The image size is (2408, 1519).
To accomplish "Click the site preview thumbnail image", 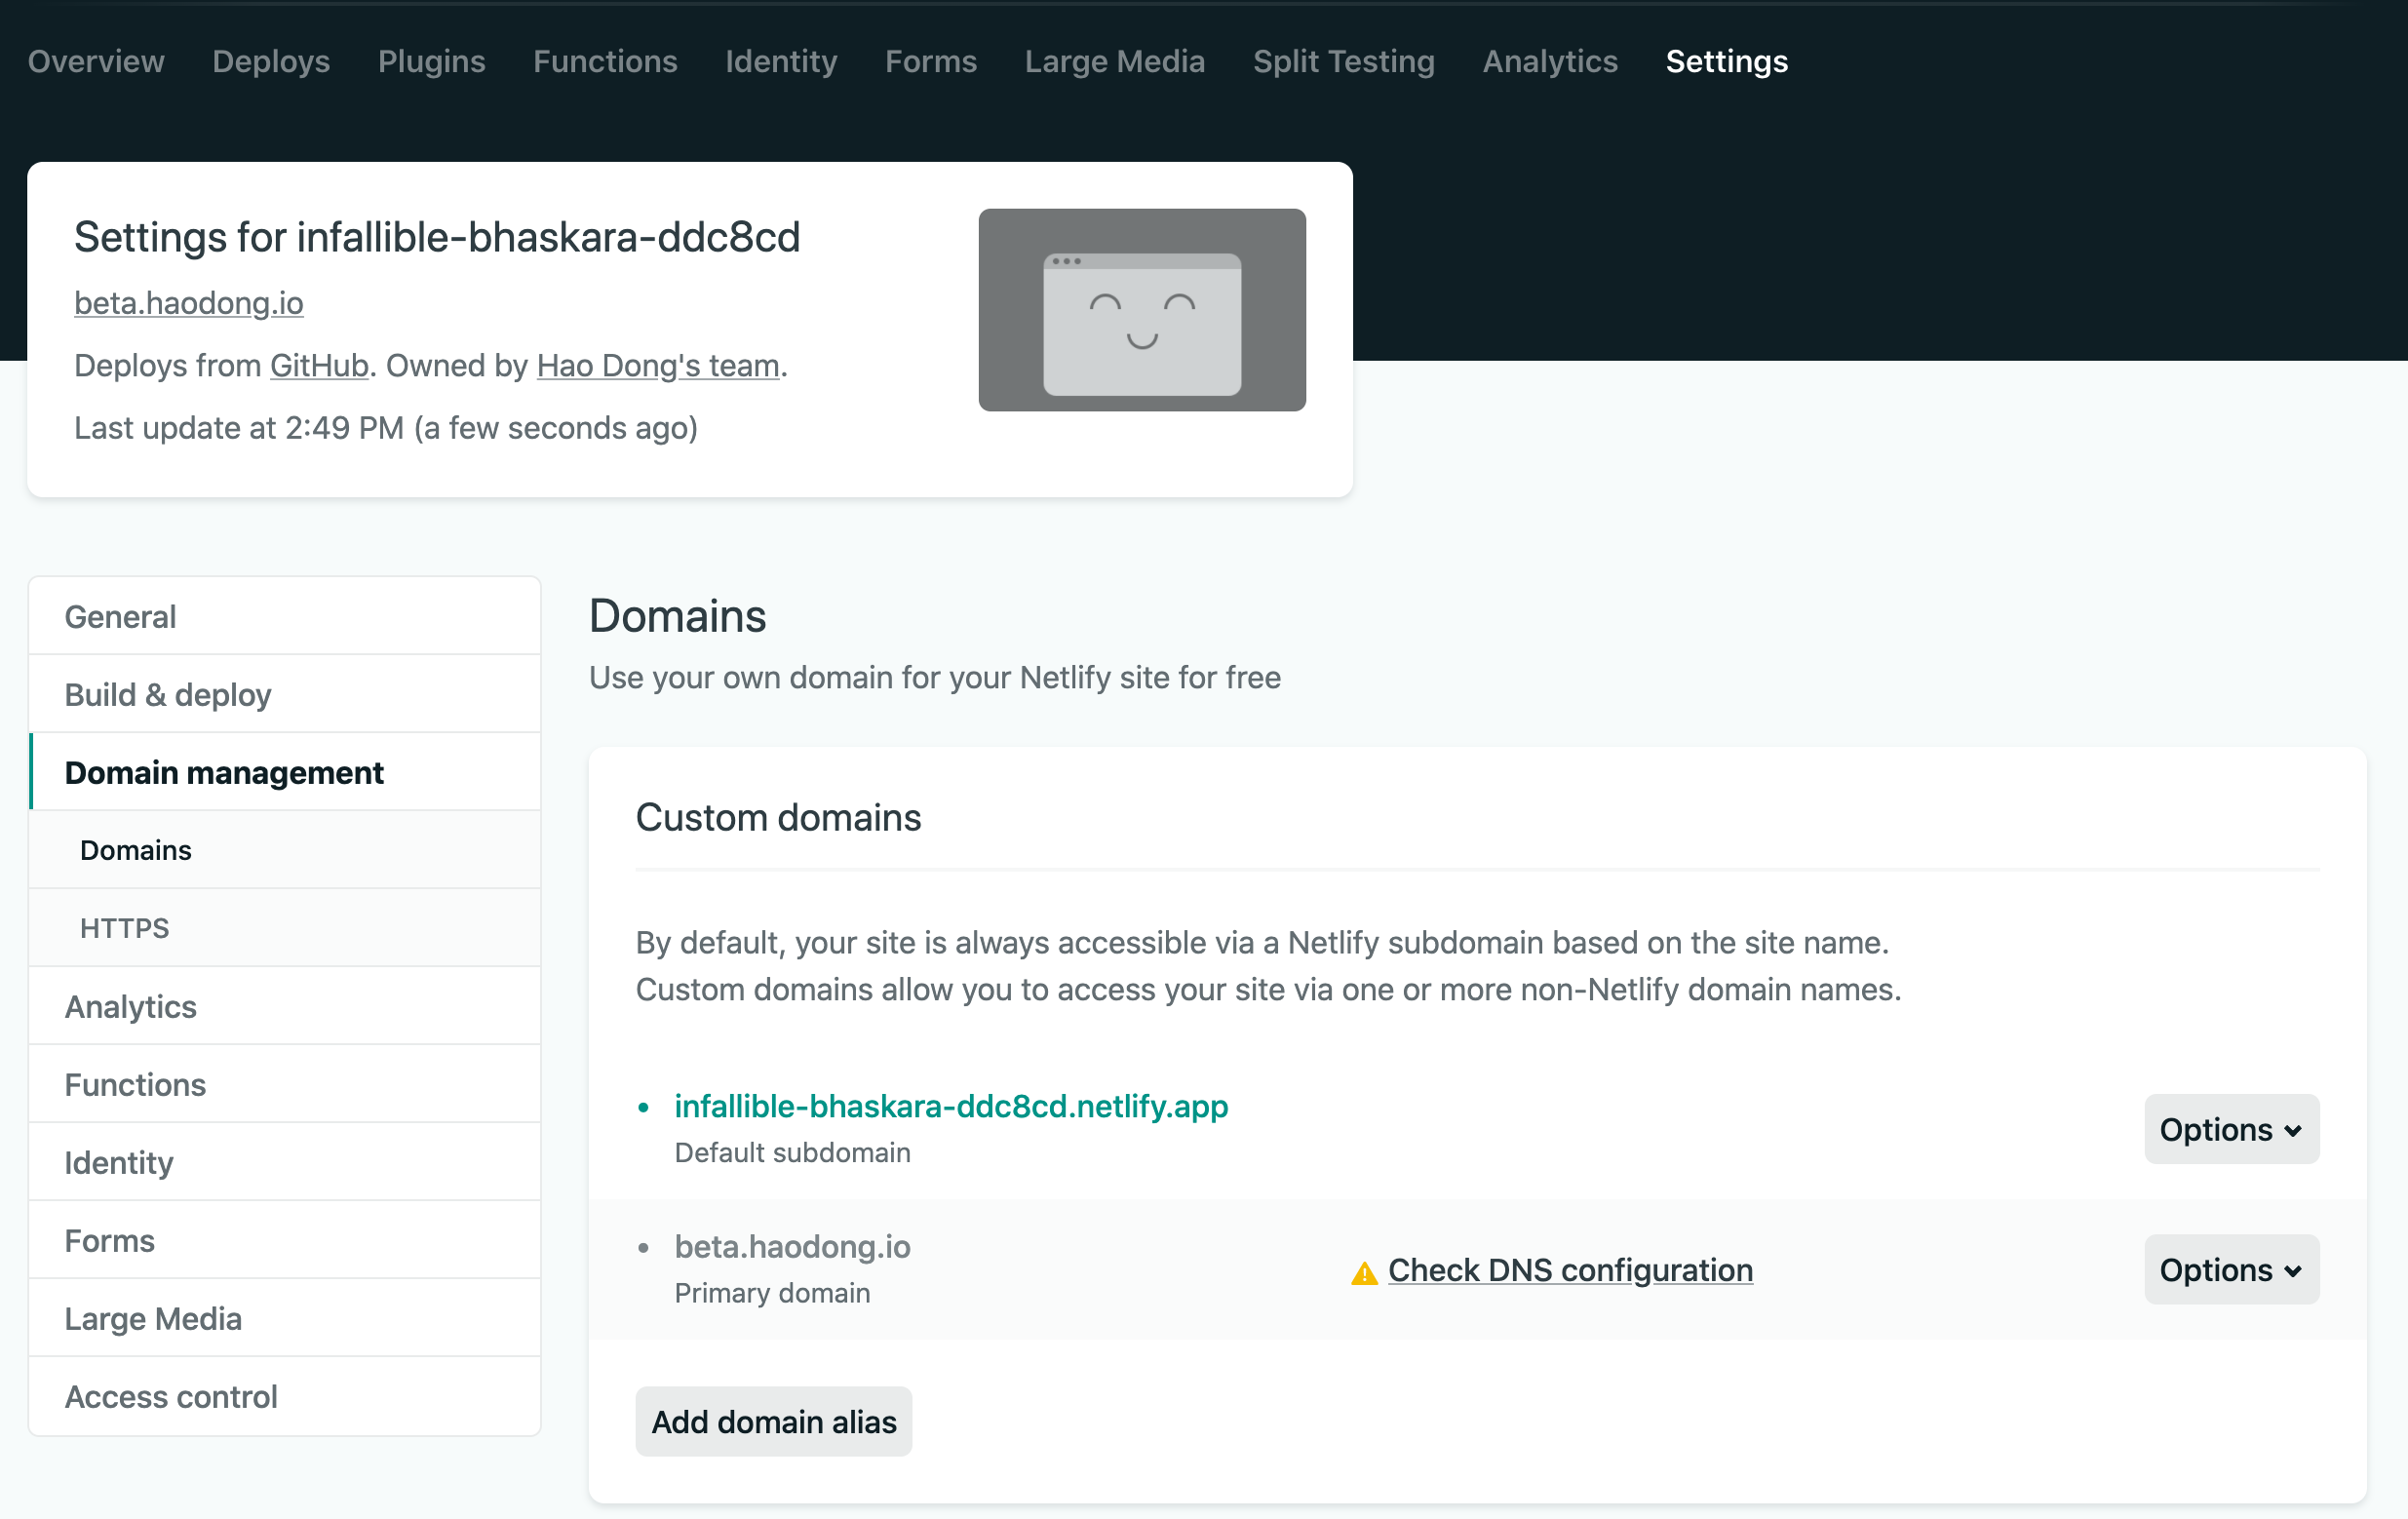I will coord(1141,310).
